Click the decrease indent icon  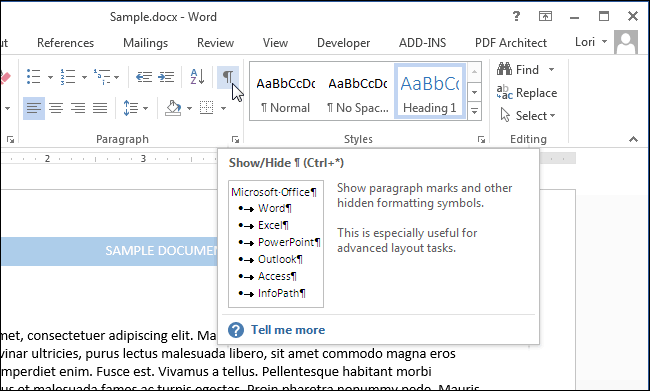pyautogui.click(x=144, y=77)
